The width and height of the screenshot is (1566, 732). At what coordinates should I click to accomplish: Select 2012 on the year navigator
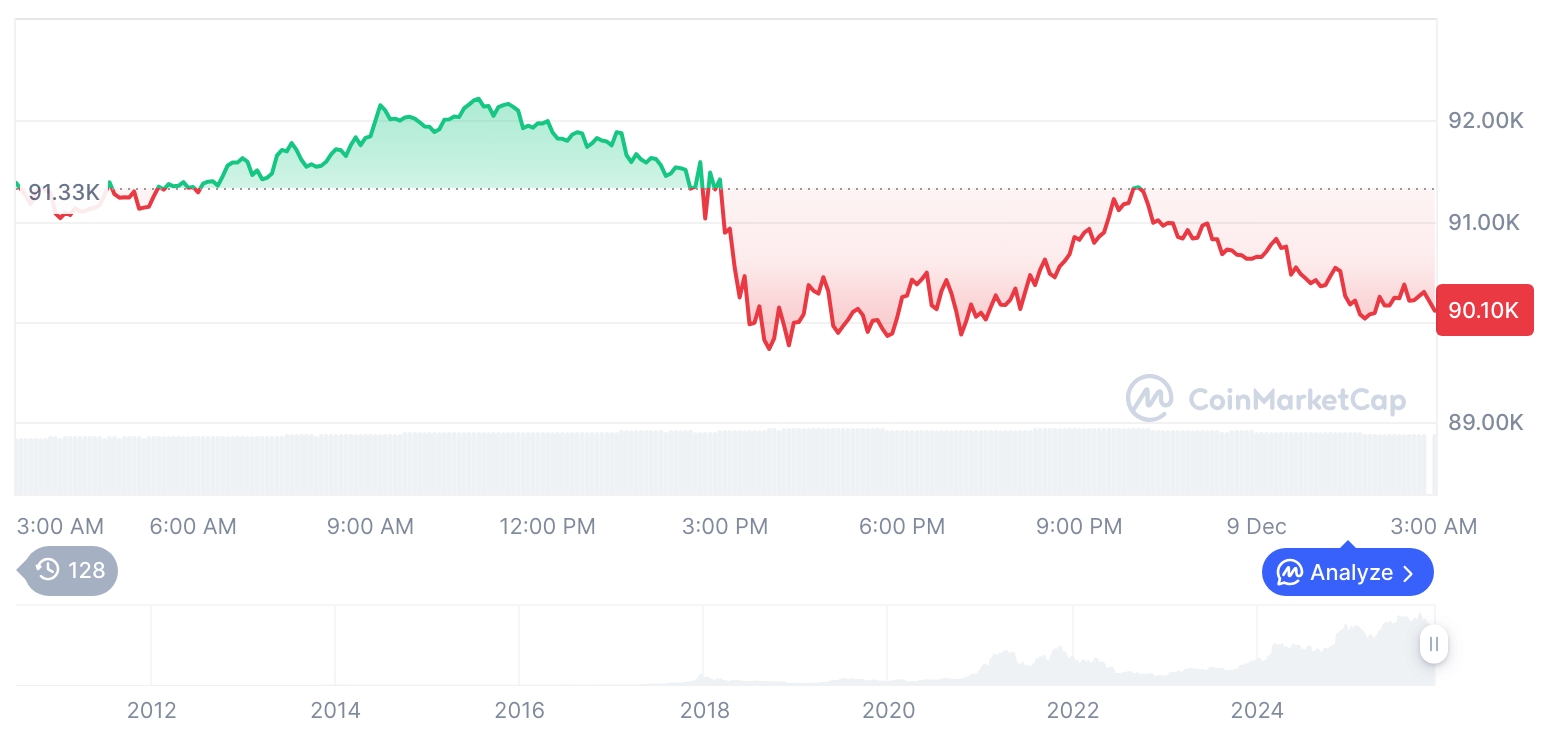pyautogui.click(x=151, y=710)
